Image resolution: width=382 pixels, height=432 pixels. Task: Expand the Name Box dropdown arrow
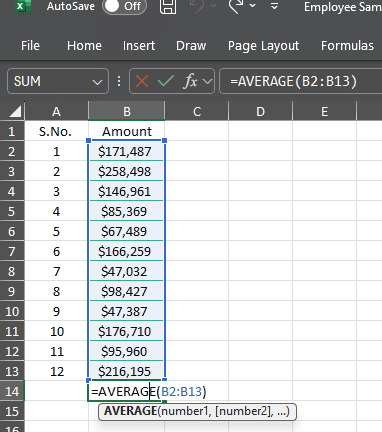(97, 82)
